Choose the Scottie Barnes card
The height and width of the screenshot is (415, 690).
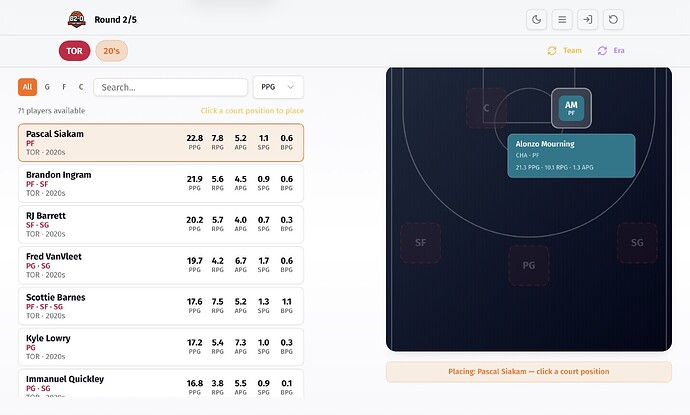pyautogui.click(x=161, y=306)
